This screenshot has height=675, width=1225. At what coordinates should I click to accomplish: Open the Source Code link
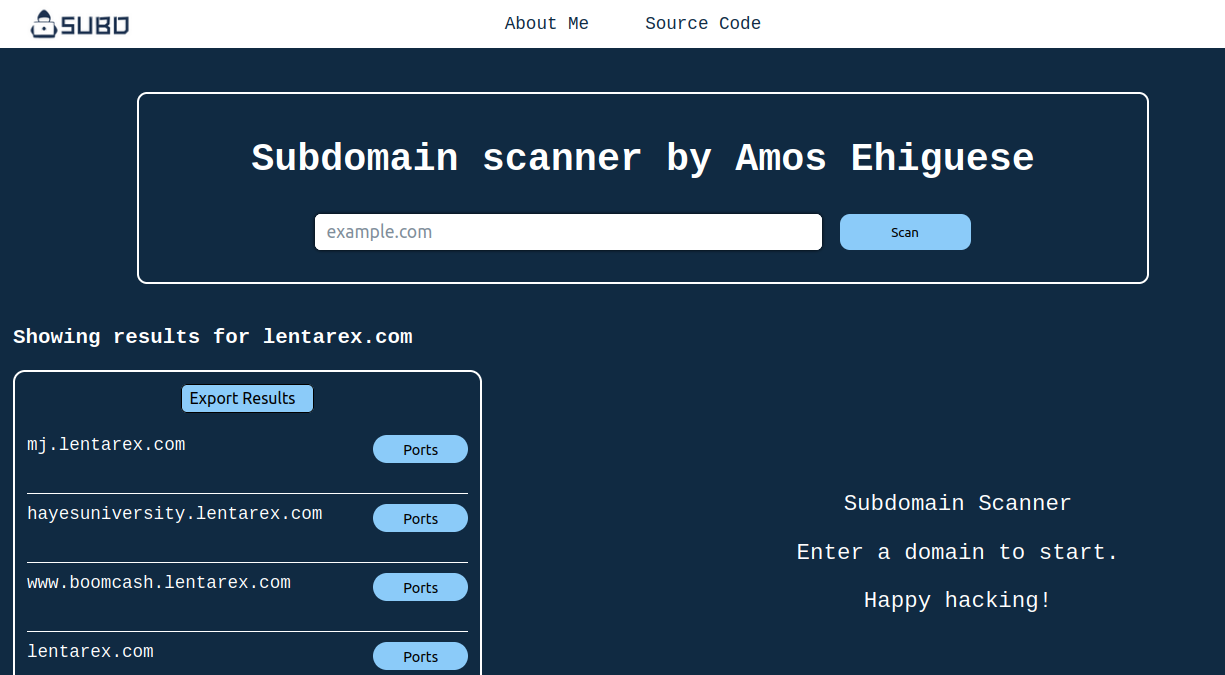click(x=703, y=23)
